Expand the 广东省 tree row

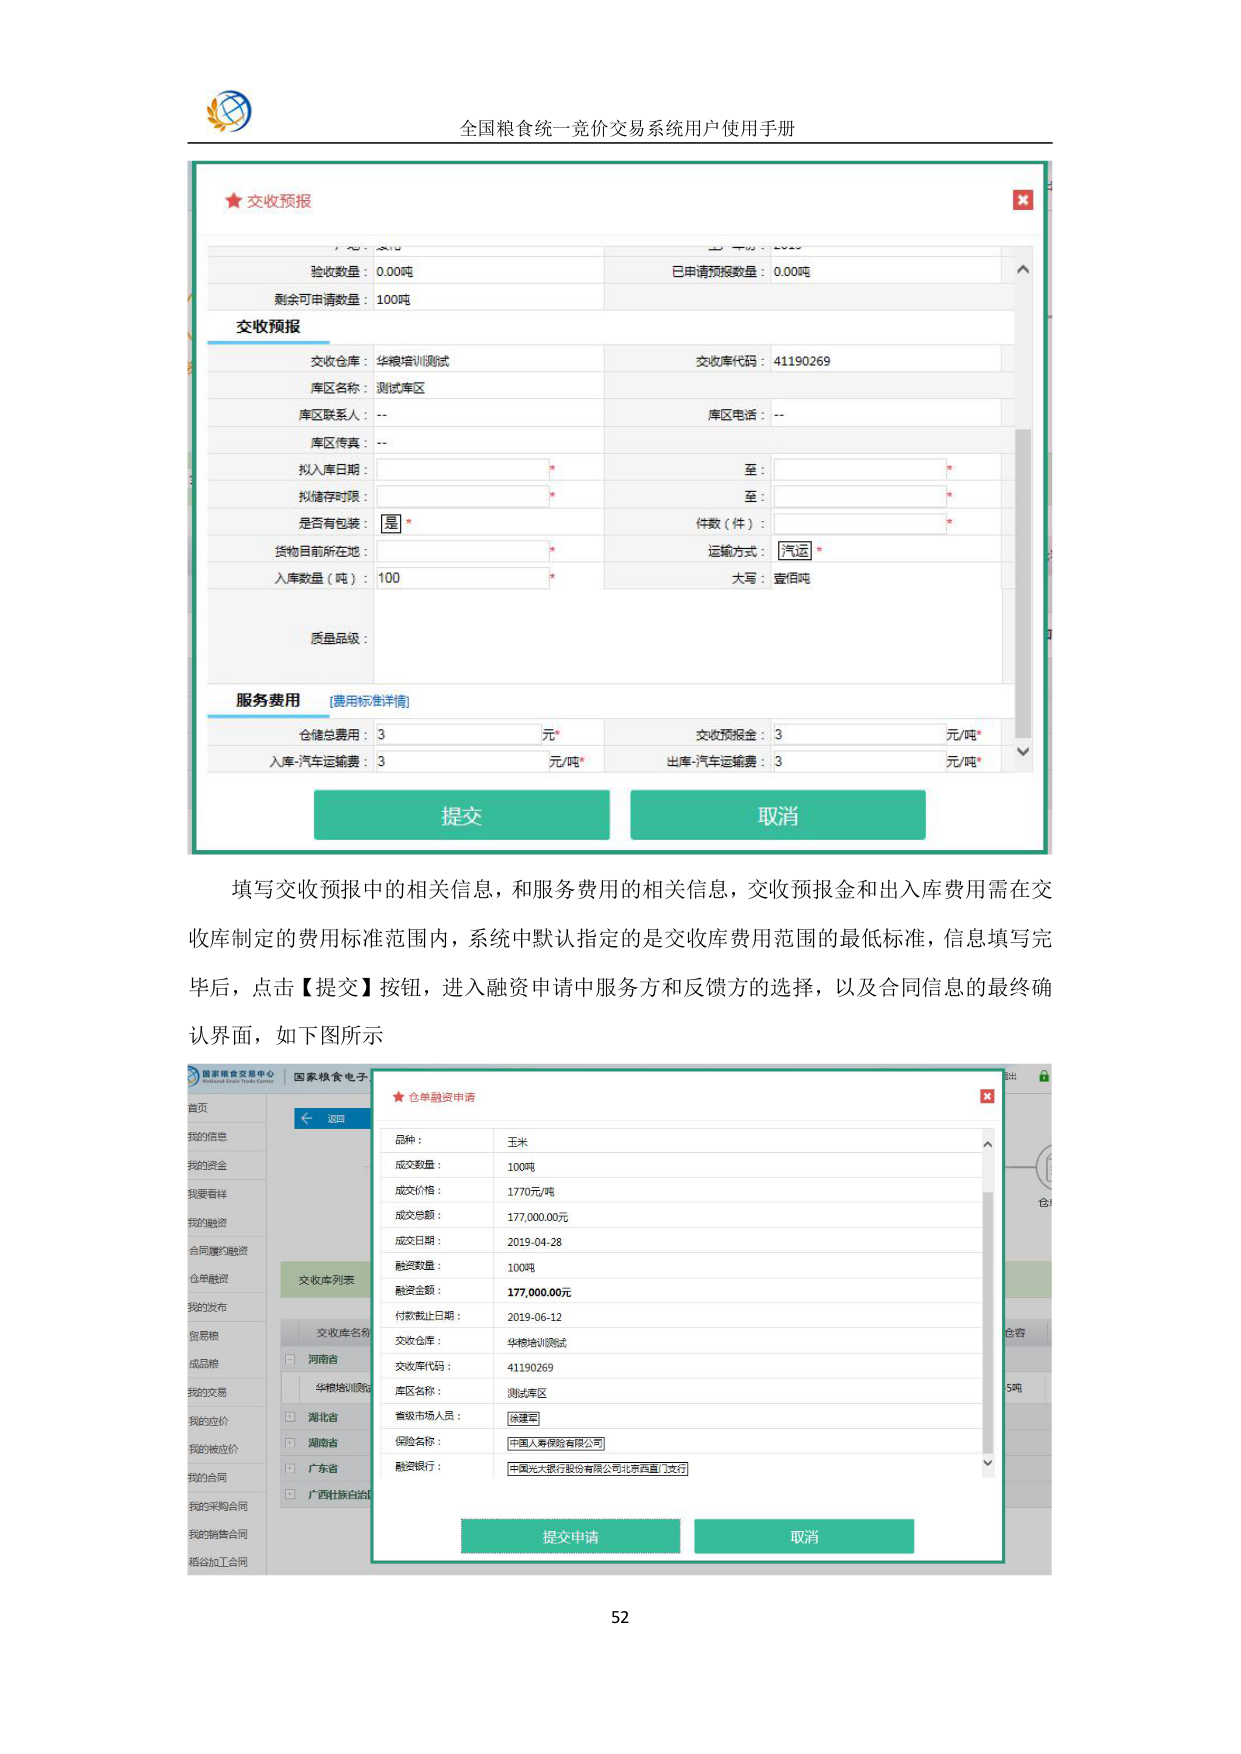290,1468
